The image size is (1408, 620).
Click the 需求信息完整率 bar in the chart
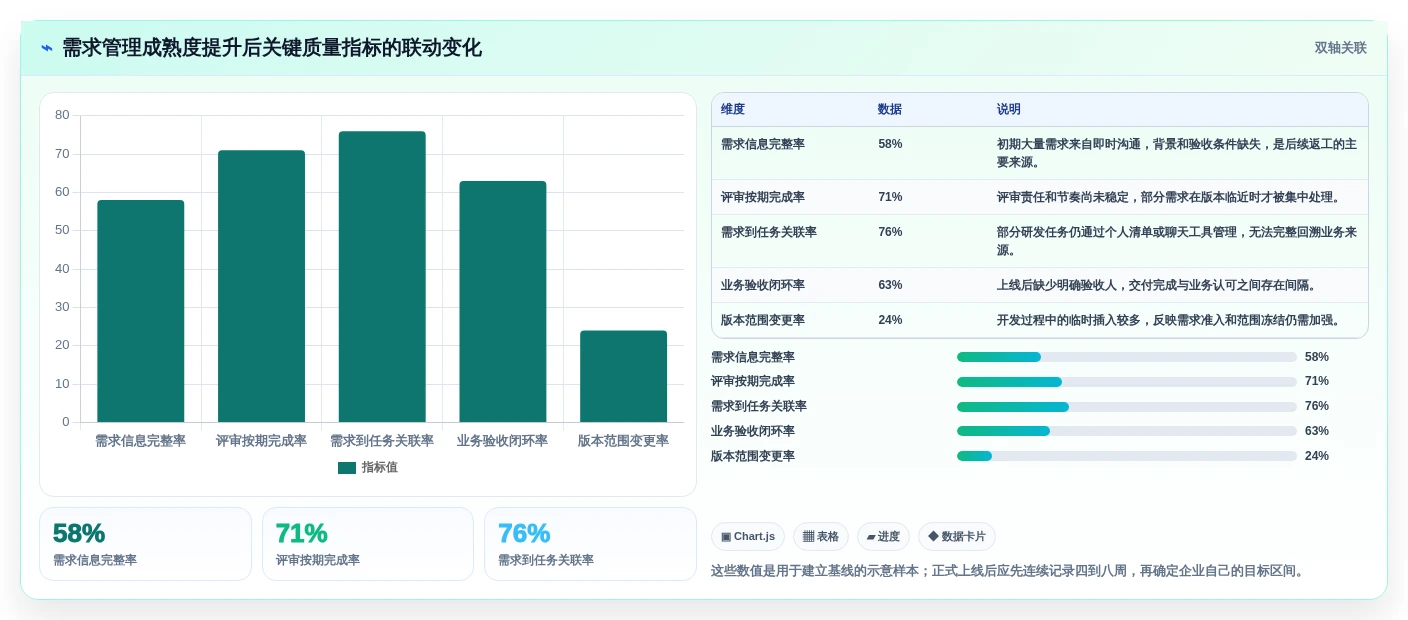pyautogui.click(x=141, y=311)
